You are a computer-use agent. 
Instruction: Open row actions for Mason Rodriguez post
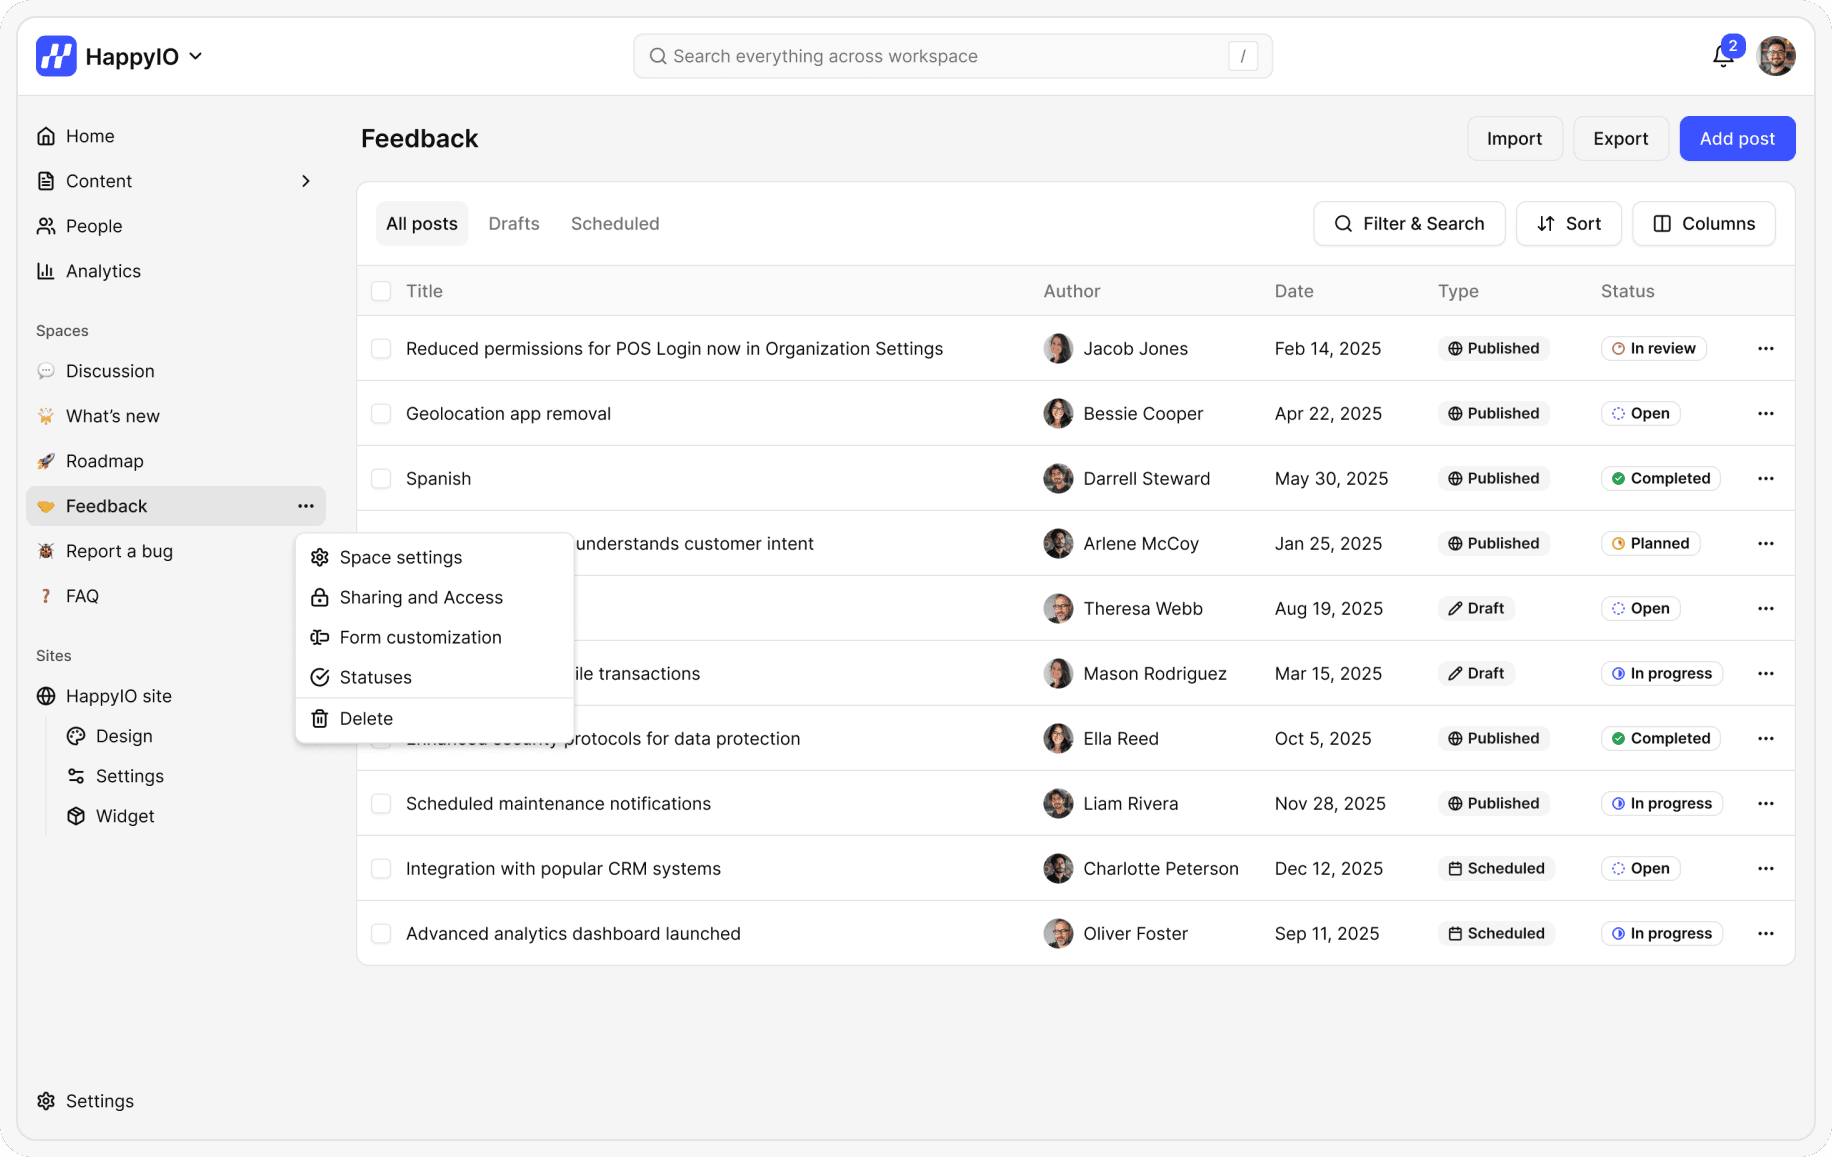click(x=1766, y=673)
